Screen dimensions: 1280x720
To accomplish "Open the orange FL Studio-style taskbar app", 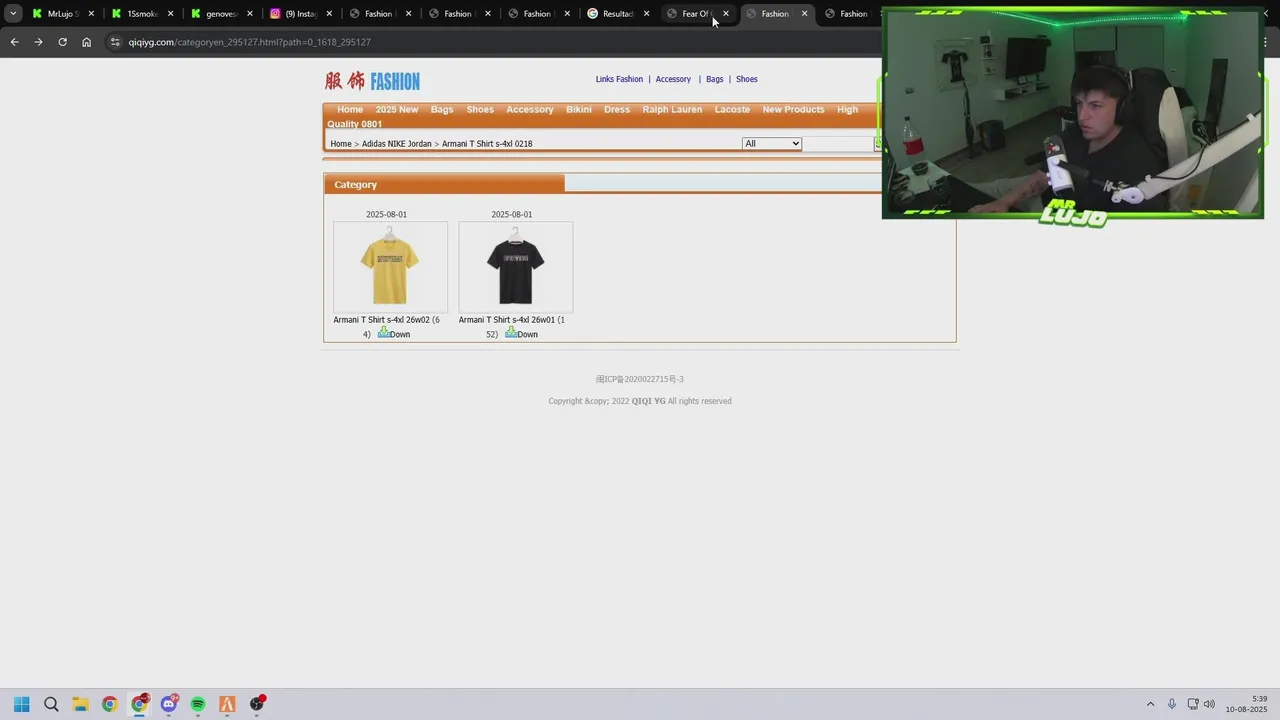I will [227, 704].
